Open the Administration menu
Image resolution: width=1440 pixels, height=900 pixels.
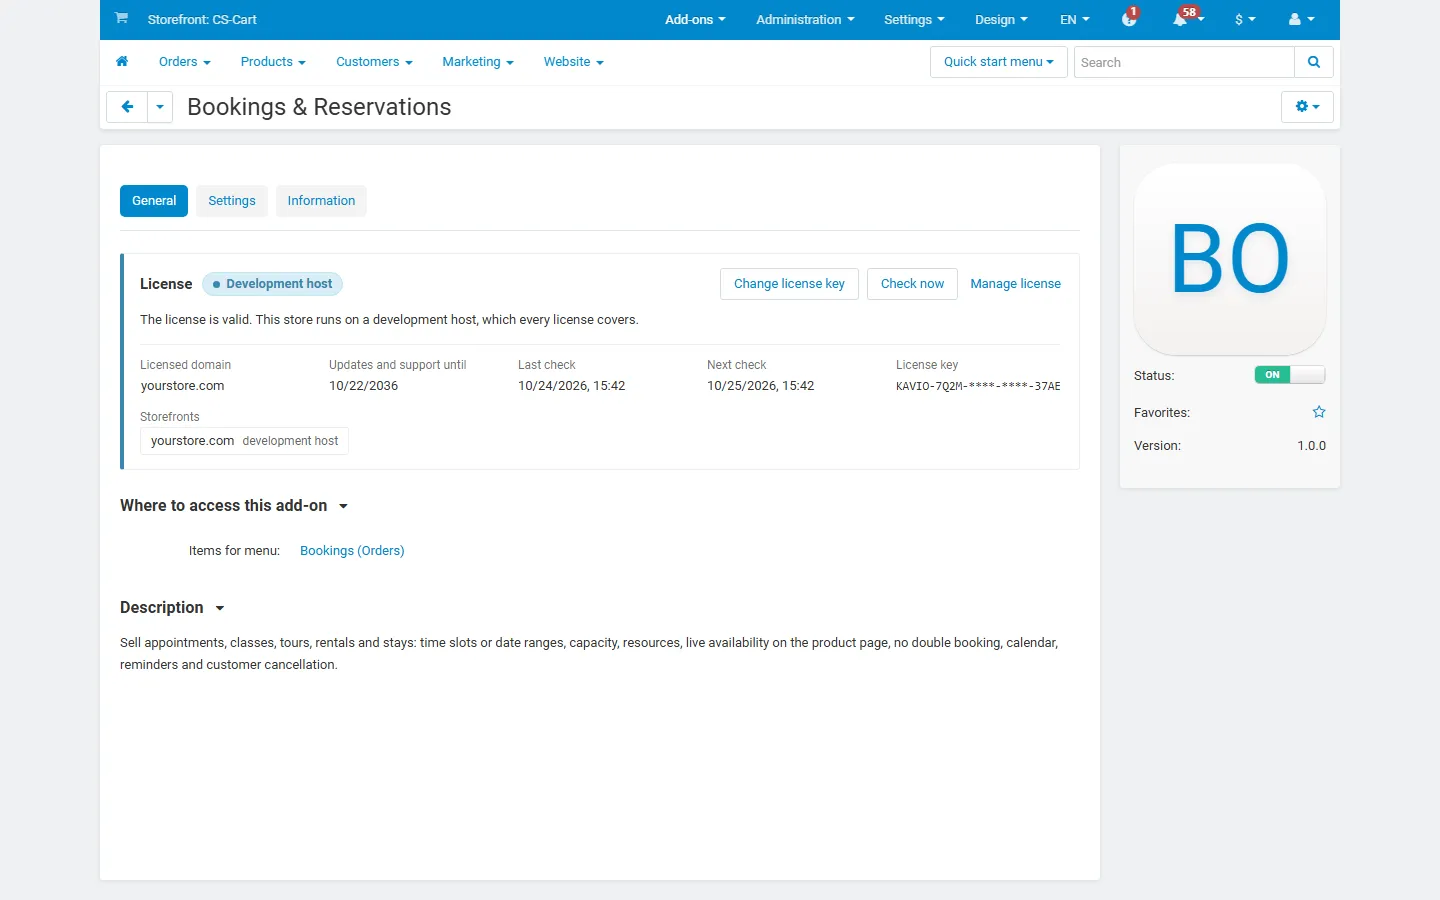tap(805, 19)
